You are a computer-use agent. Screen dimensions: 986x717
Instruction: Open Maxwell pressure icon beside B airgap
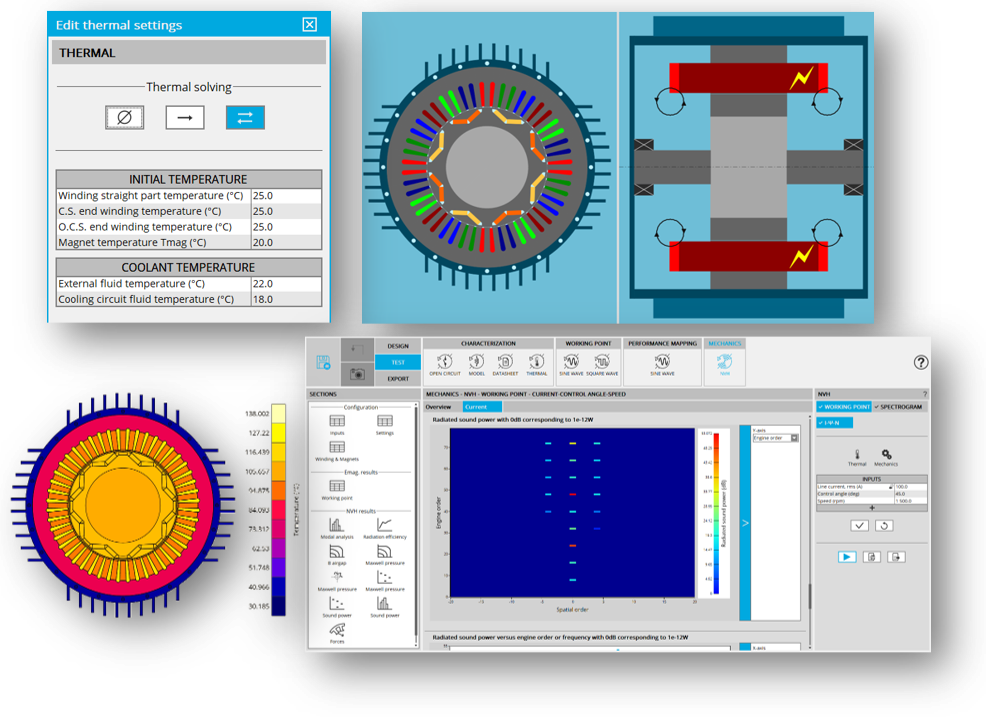pyautogui.click(x=385, y=555)
